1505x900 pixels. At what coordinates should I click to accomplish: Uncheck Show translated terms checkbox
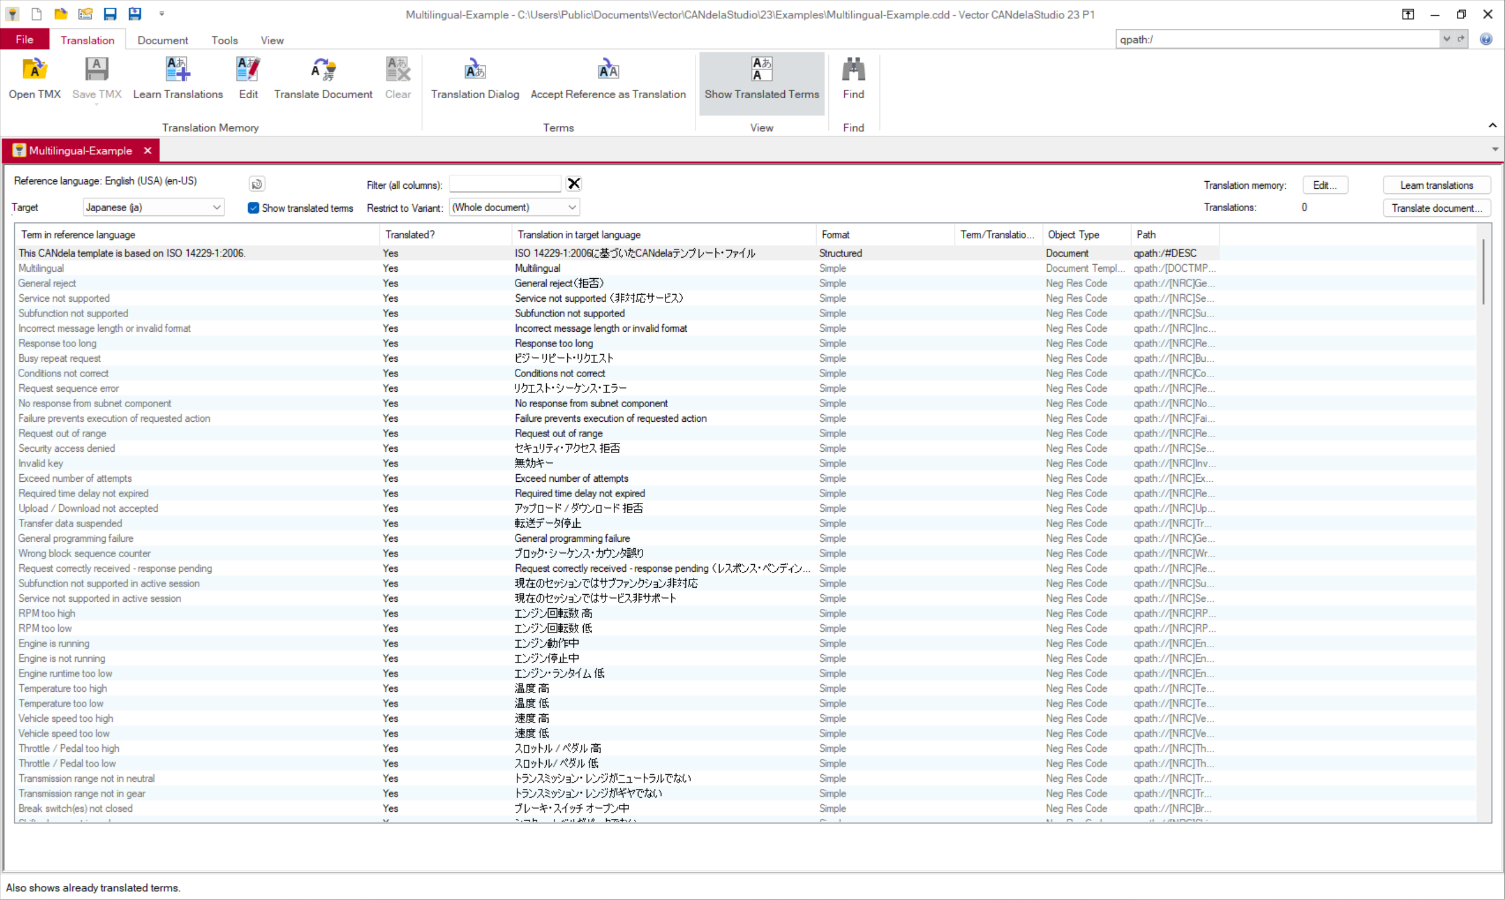pos(253,208)
